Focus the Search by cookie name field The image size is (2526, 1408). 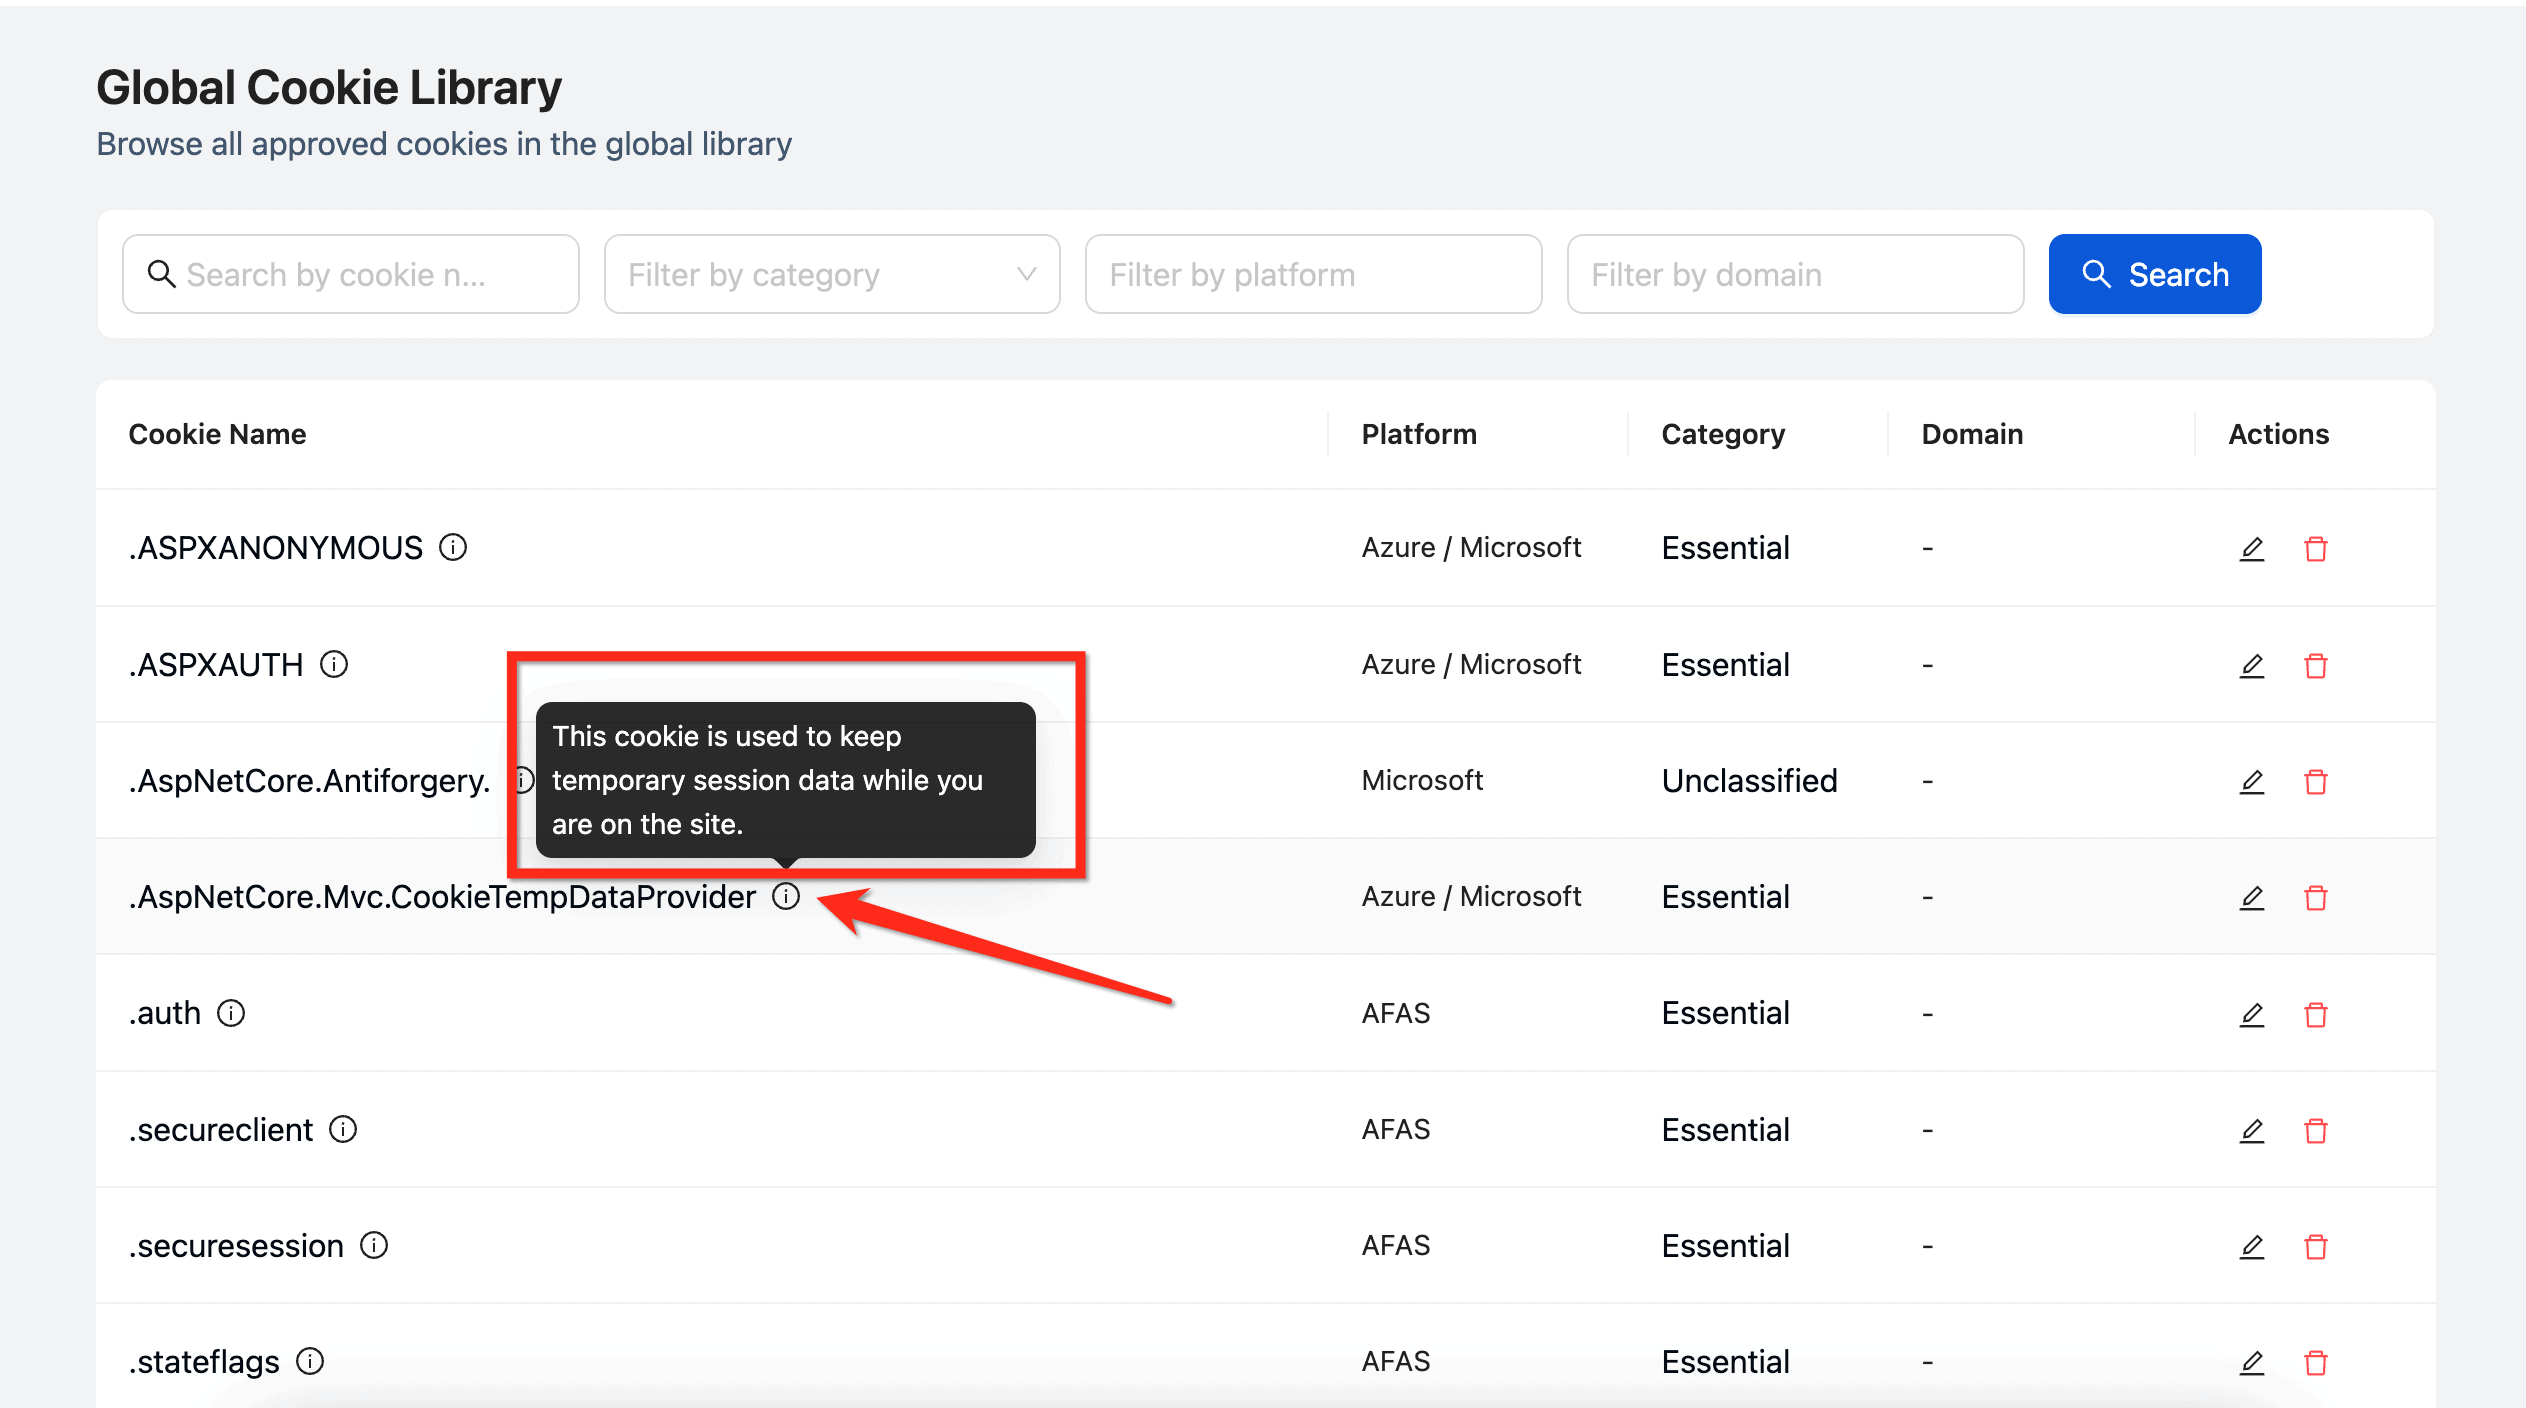350,274
